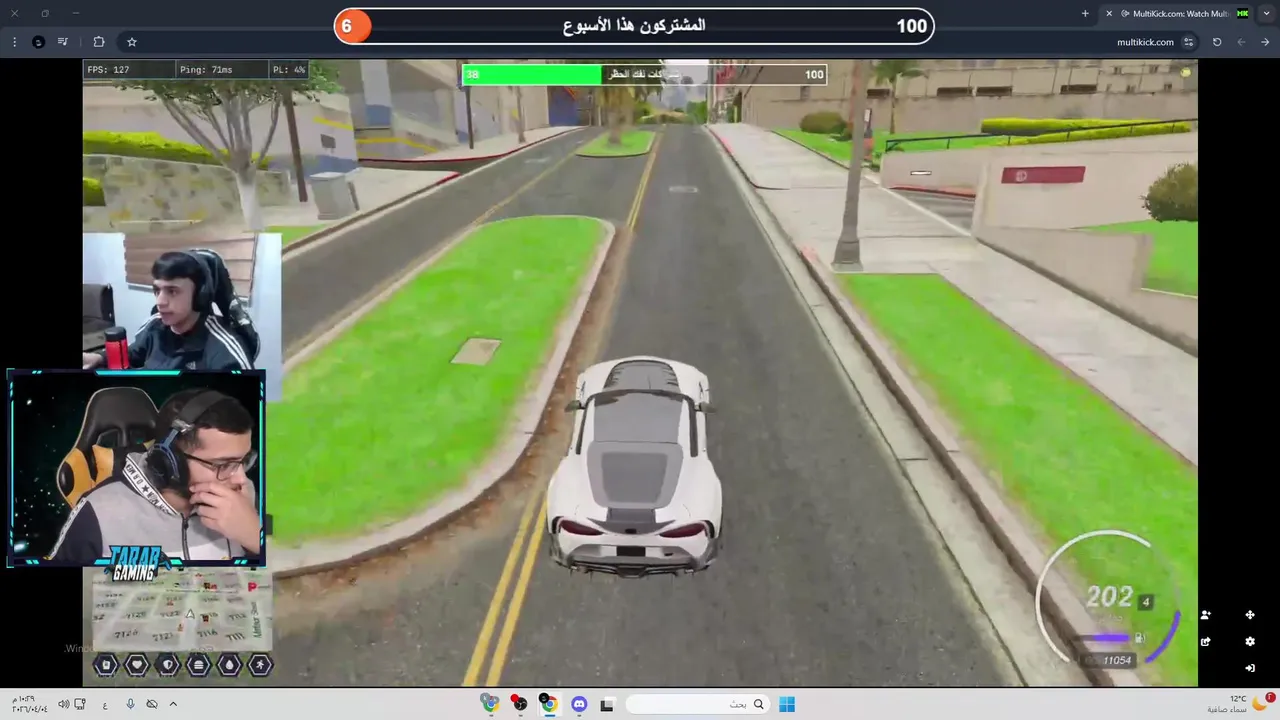Open a new browser tab
Image resolution: width=1280 pixels, height=720 pixels.
(x=1085, y=14)
